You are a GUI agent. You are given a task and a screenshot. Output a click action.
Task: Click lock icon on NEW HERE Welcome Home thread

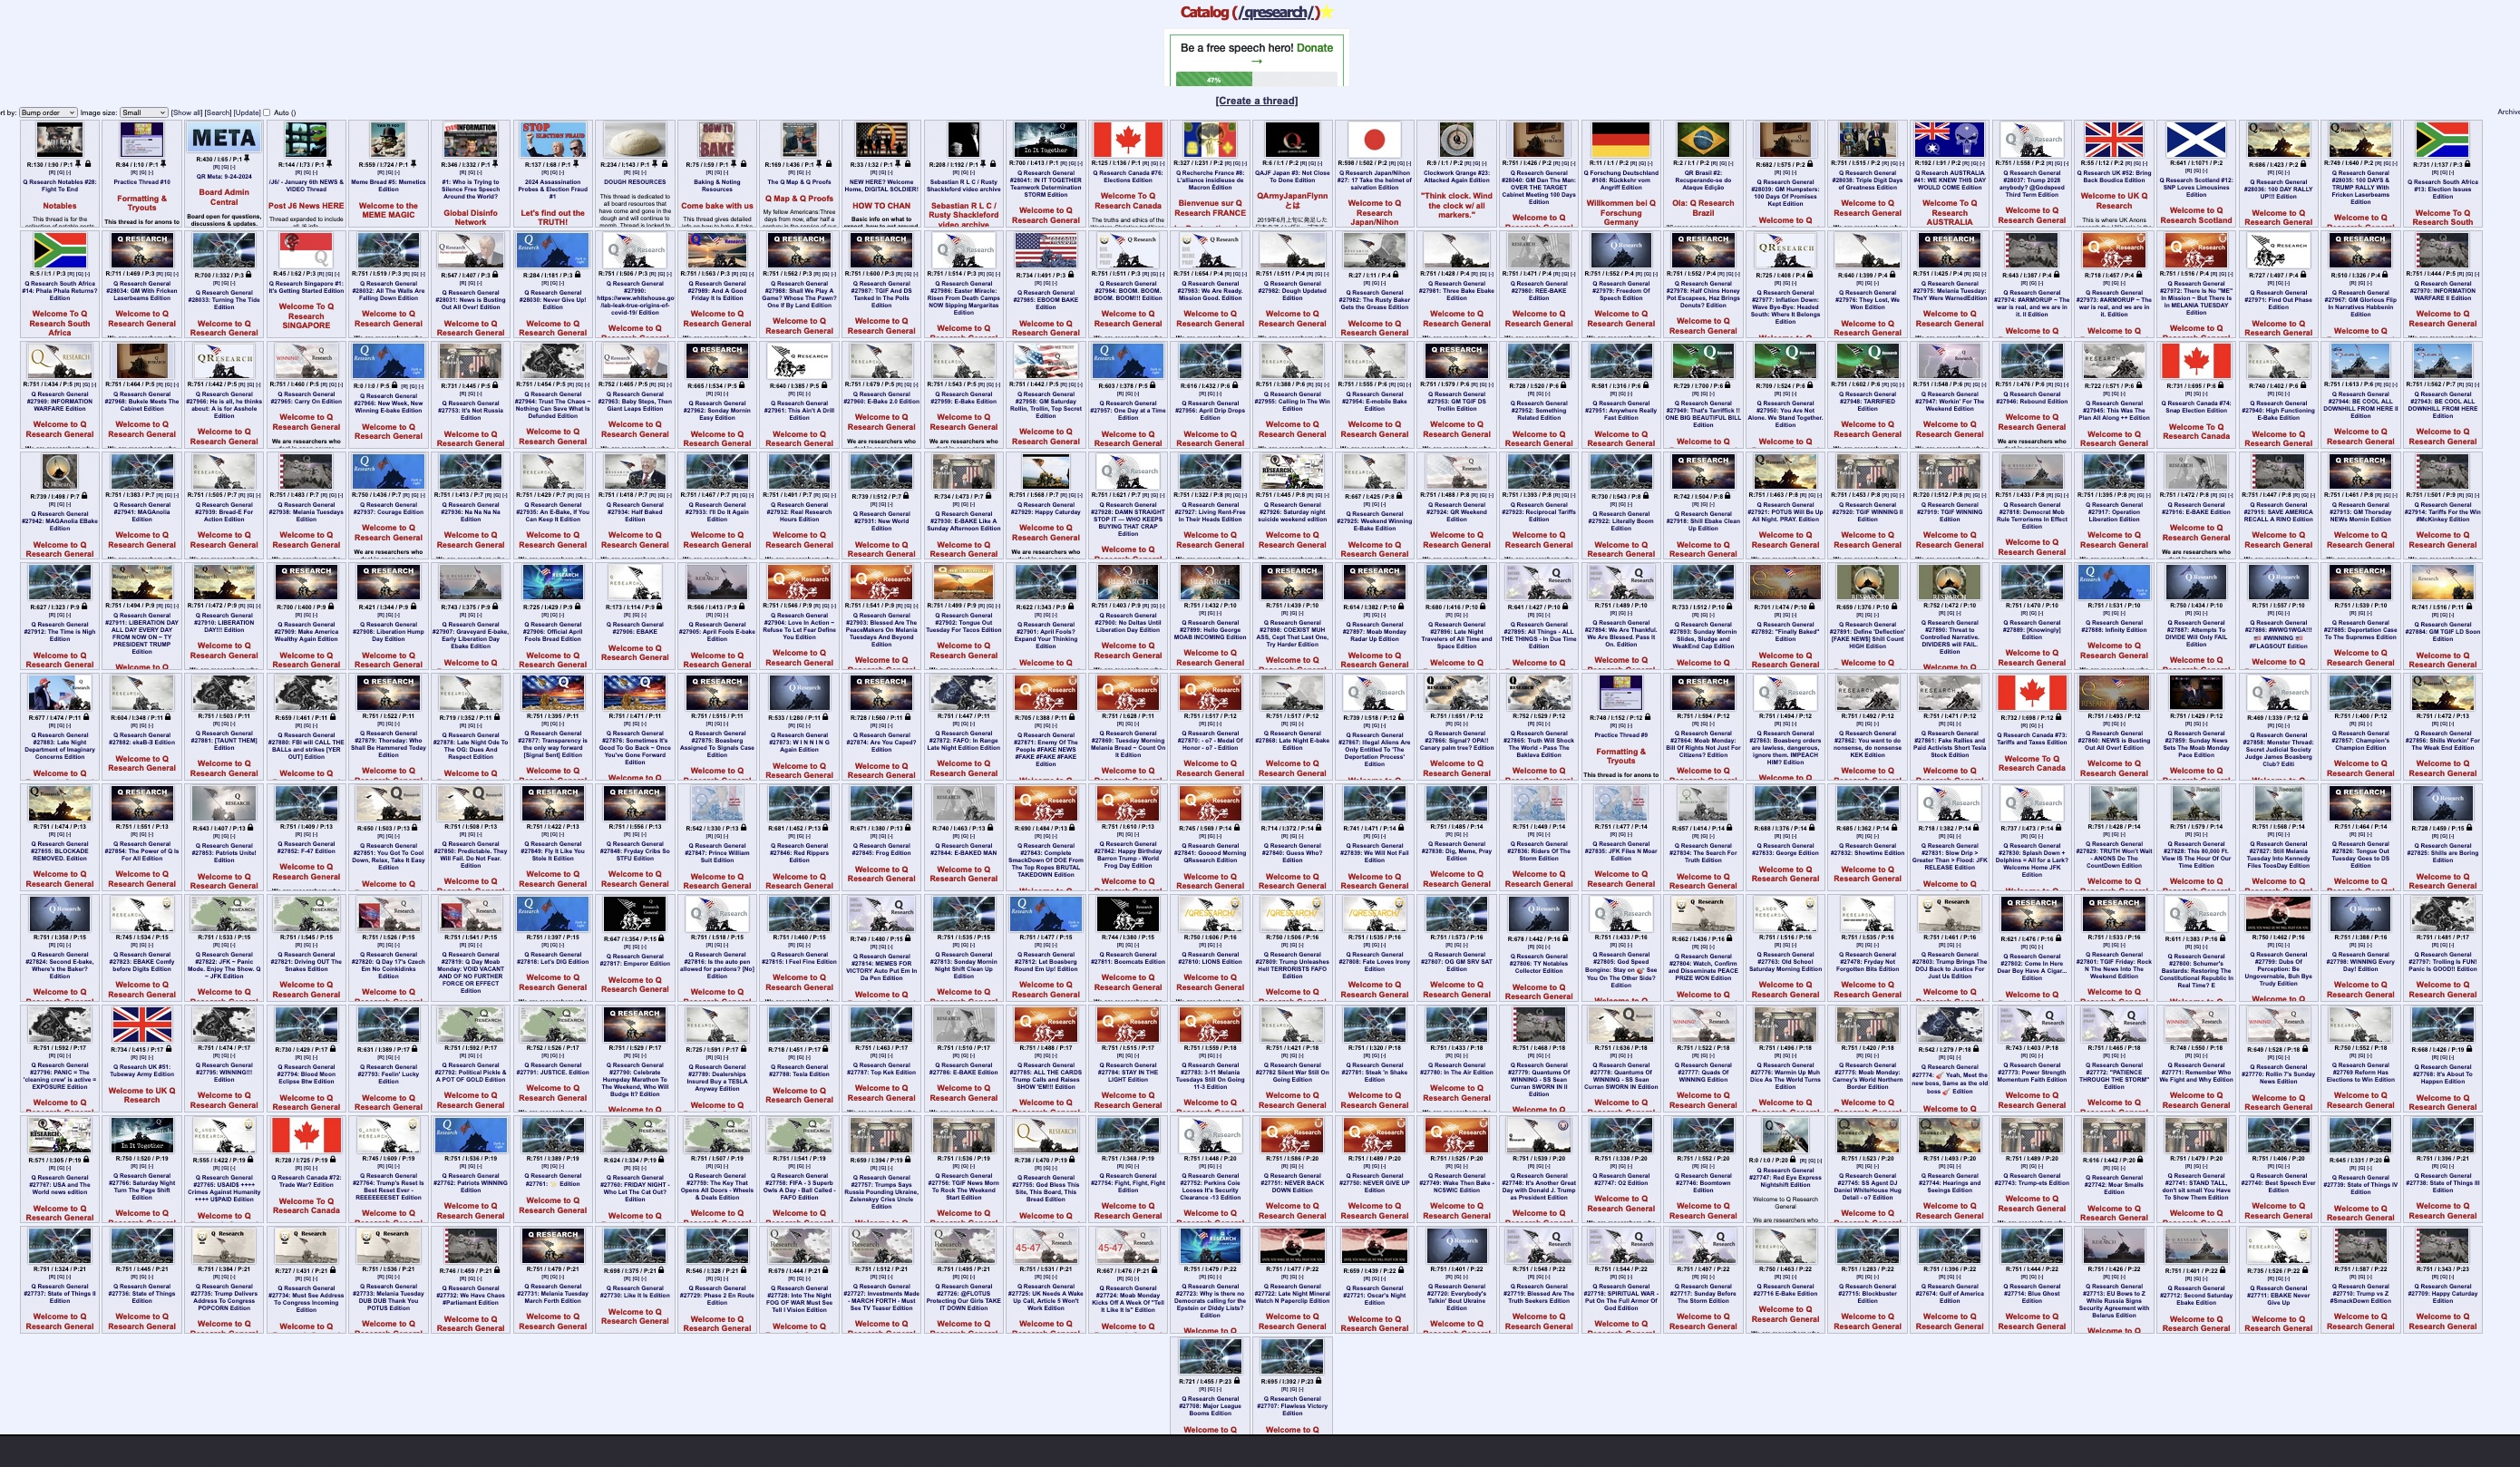tap(908, 164)
